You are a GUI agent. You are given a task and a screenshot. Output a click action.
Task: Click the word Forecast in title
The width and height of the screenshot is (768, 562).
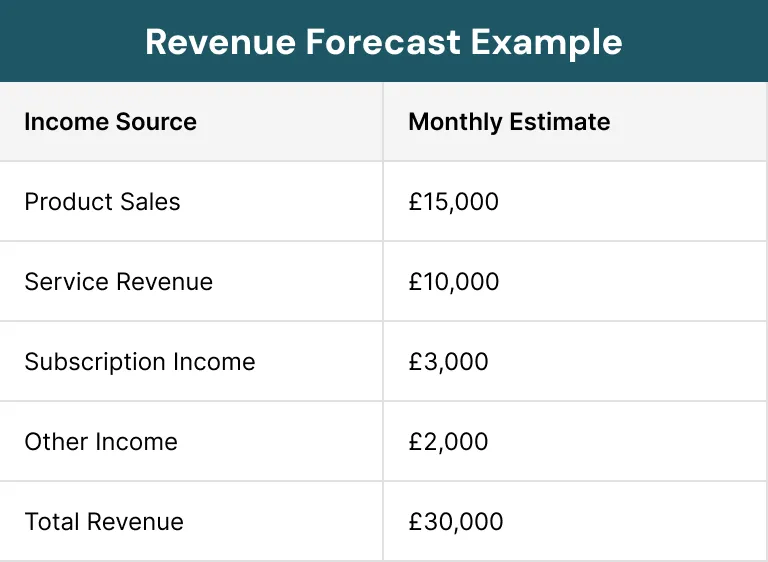coord(383,42)
